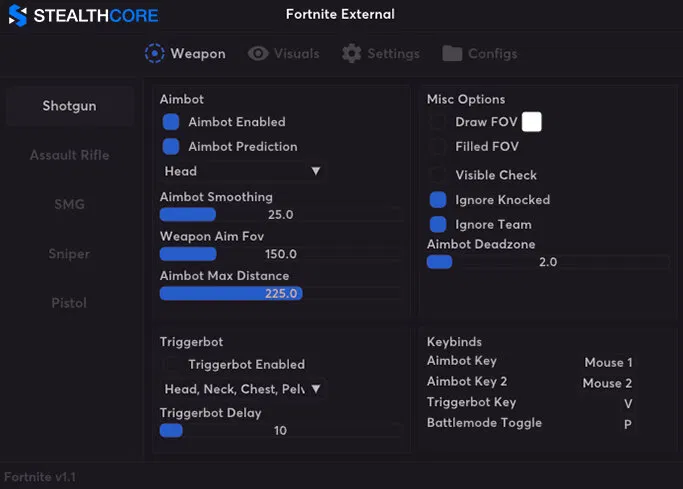Click the Aimbot Smoothing slider

pyautogui.click(x=280, y=214)
